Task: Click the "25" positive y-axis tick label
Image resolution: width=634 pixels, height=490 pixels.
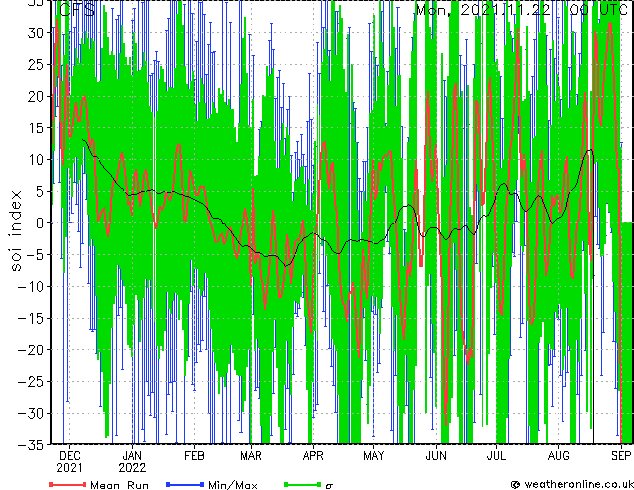Action: point(36,64)
